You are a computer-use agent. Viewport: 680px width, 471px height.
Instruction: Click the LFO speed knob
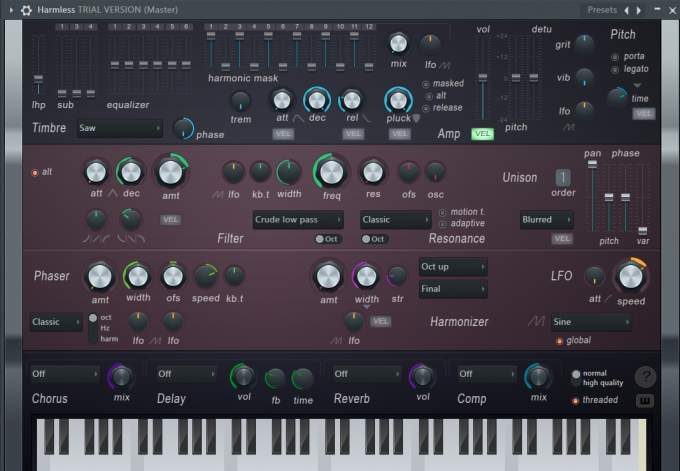[x=631, y=276]
